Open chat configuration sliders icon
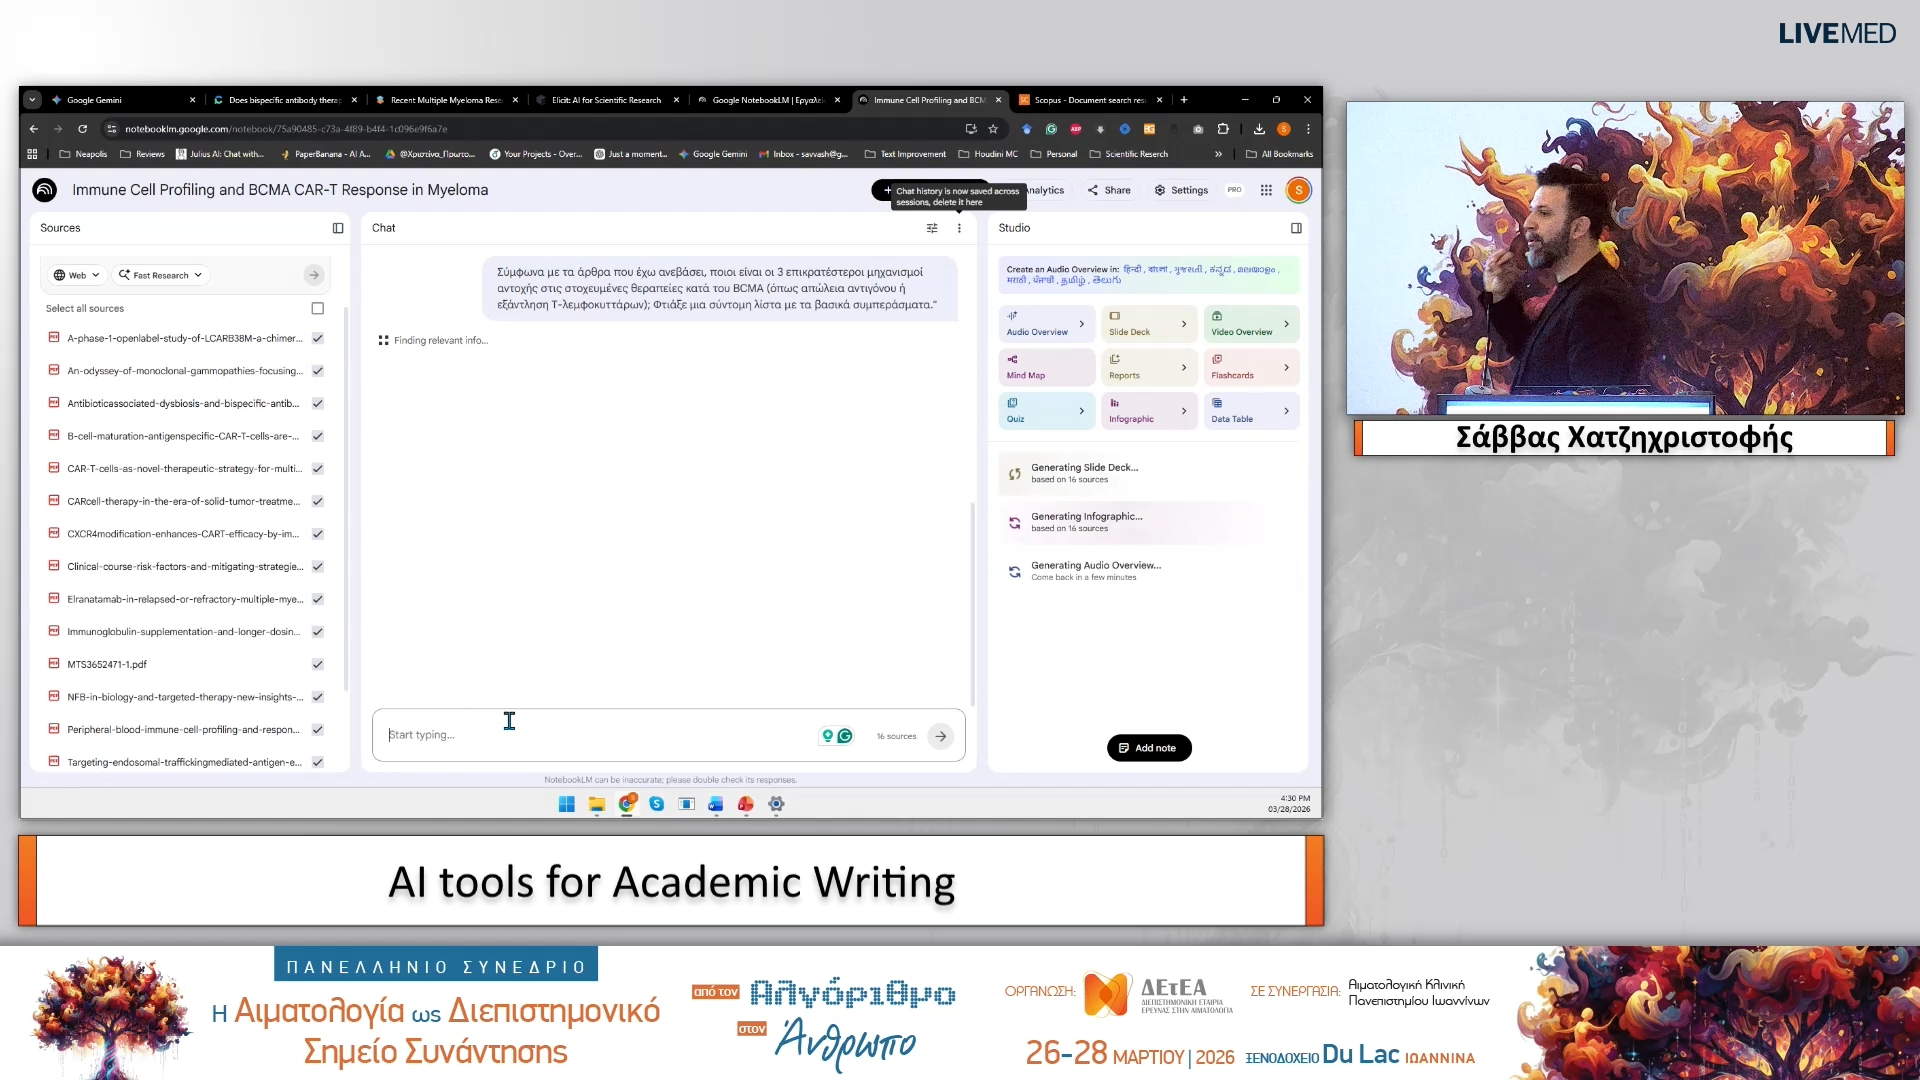Image resolution: width=1920 pixels, height=1080 pixels. (x=932, y=228)
